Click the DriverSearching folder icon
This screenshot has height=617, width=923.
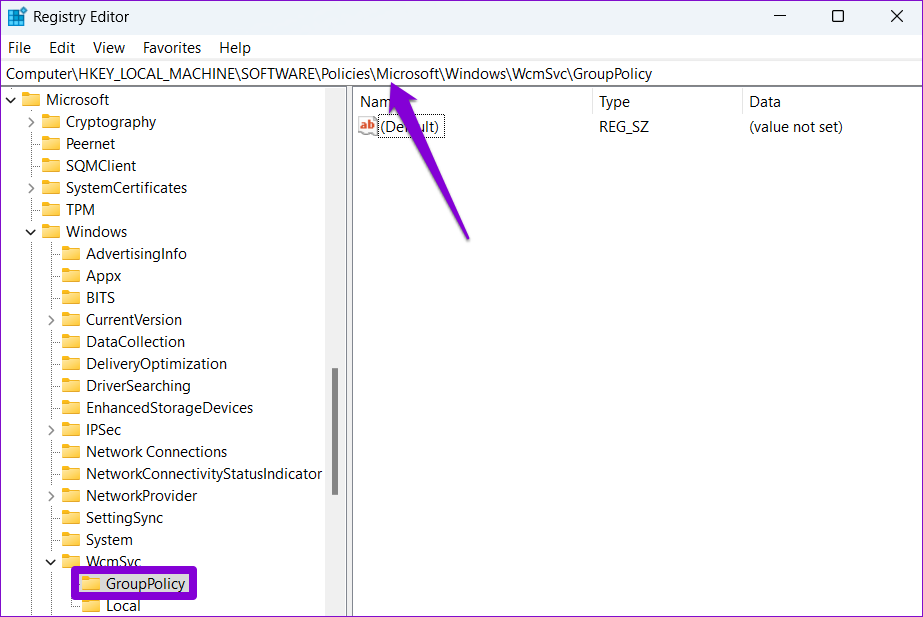(71, 386)
